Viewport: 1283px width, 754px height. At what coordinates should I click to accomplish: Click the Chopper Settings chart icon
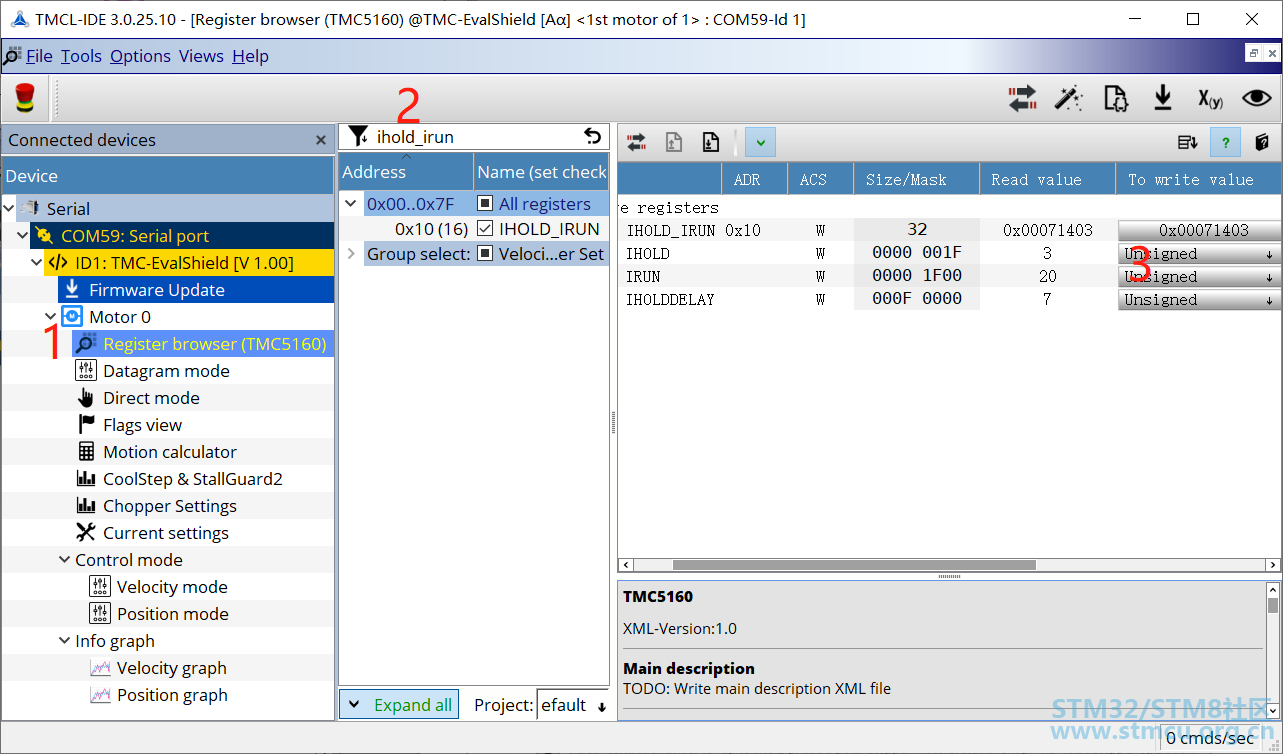coord(86,506)
